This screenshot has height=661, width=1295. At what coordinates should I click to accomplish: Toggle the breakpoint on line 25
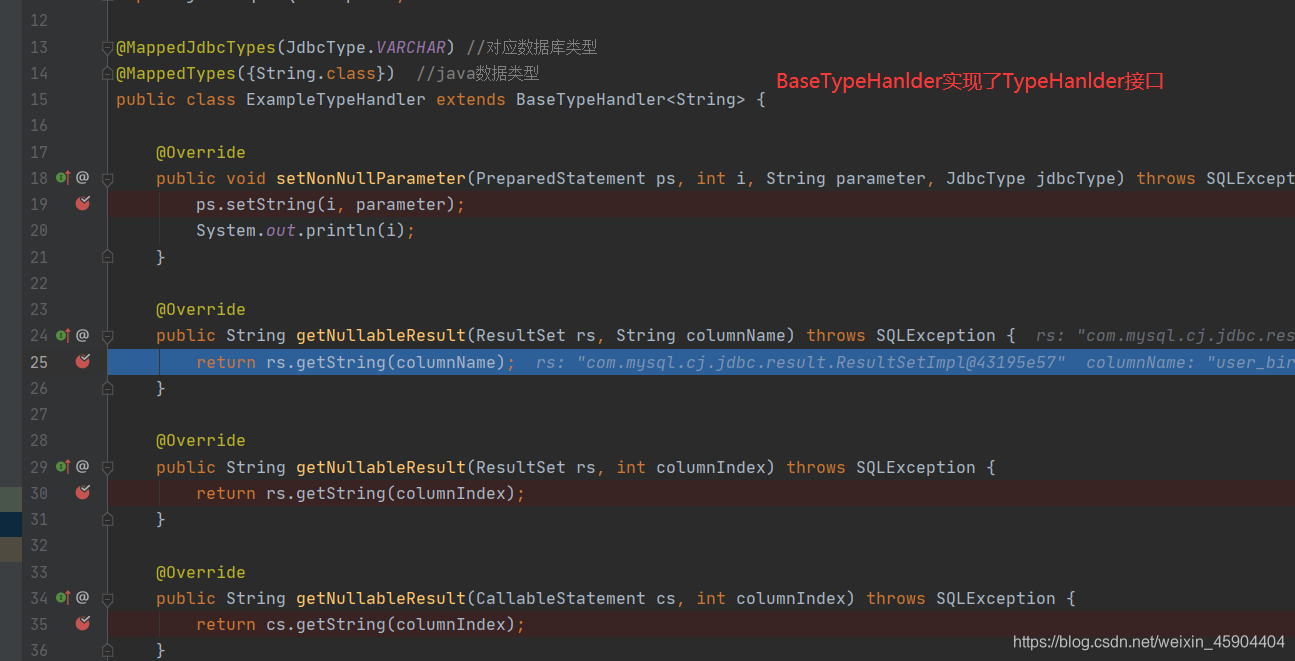[x=83, y=361]
